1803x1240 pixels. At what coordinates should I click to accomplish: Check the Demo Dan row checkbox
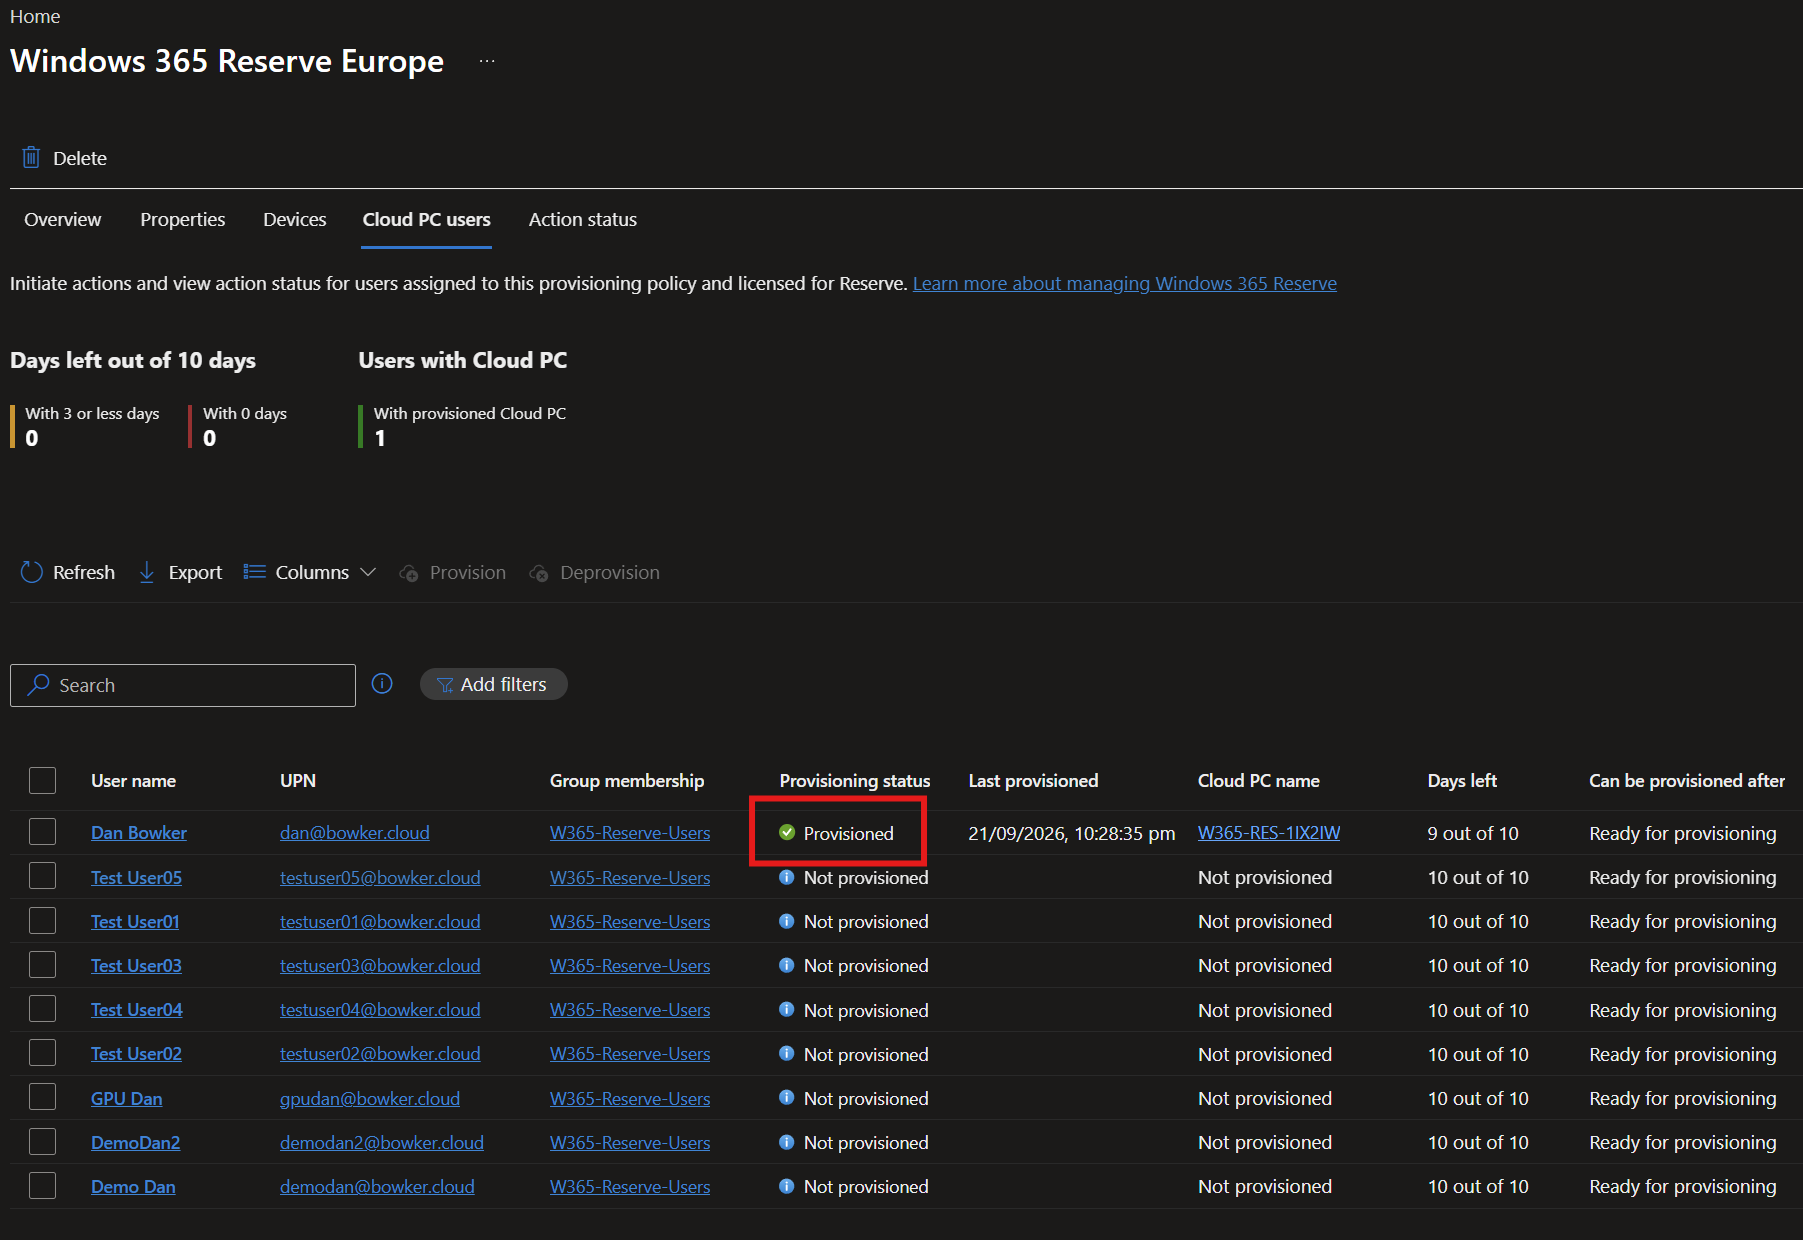pyautogui.click(x=42, y=1186)
